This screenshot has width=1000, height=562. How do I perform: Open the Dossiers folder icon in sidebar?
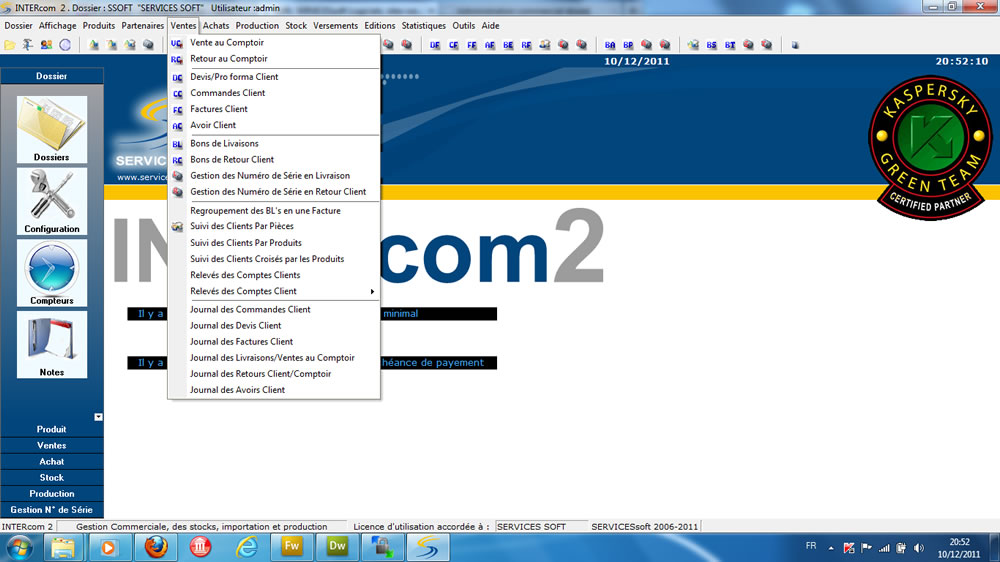click(x=52, y=129)
